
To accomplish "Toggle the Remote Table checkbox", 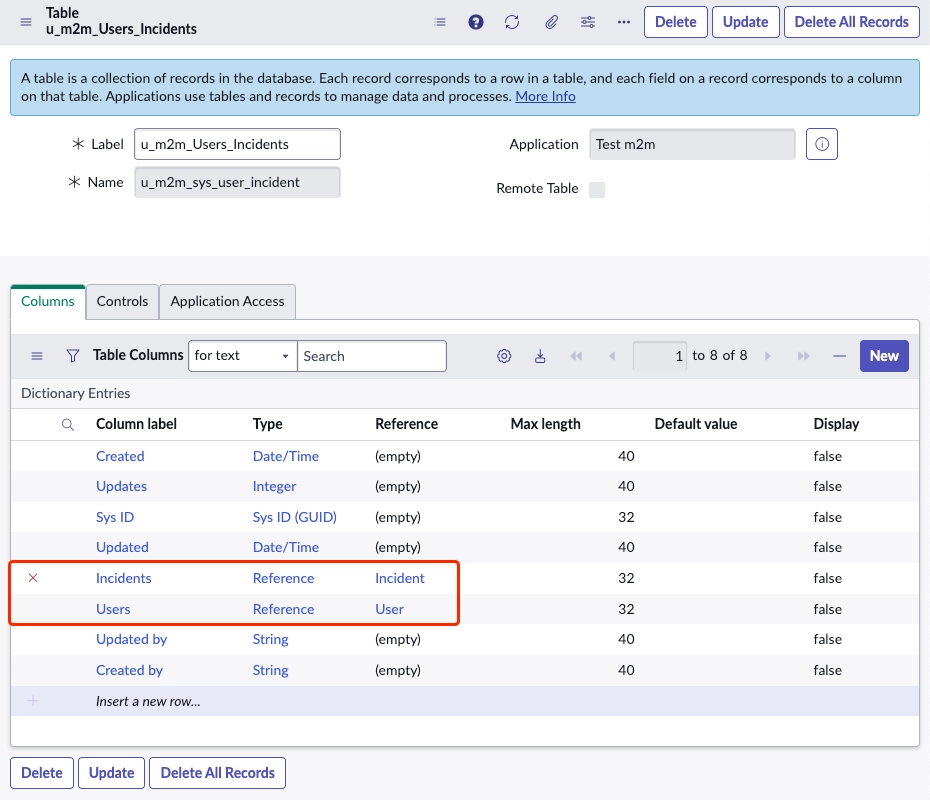I will (x=597, y=189).
